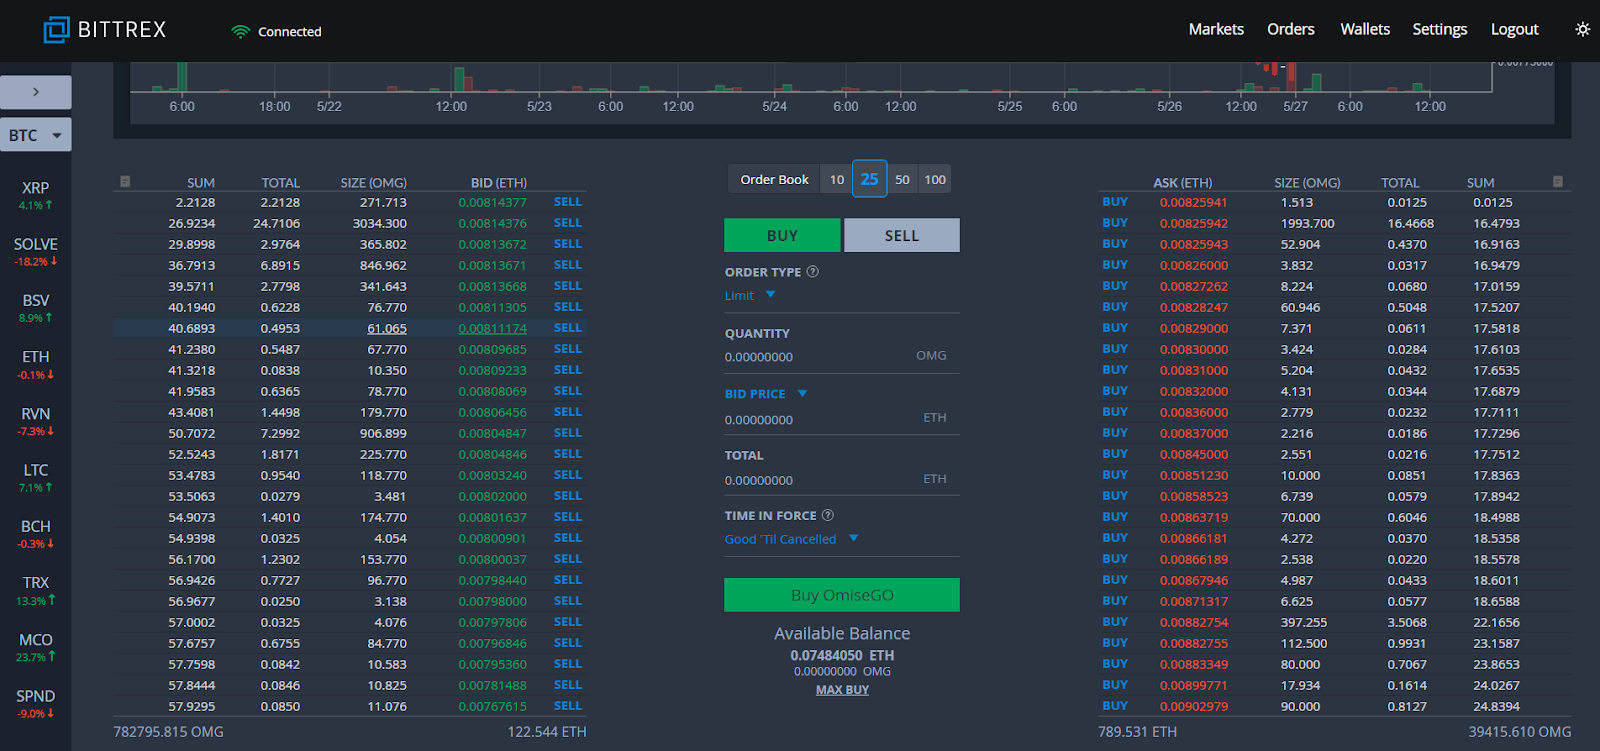Open the Markets menu
1600x751 pixels.
pyautogui.click(x=1216, y=30)
